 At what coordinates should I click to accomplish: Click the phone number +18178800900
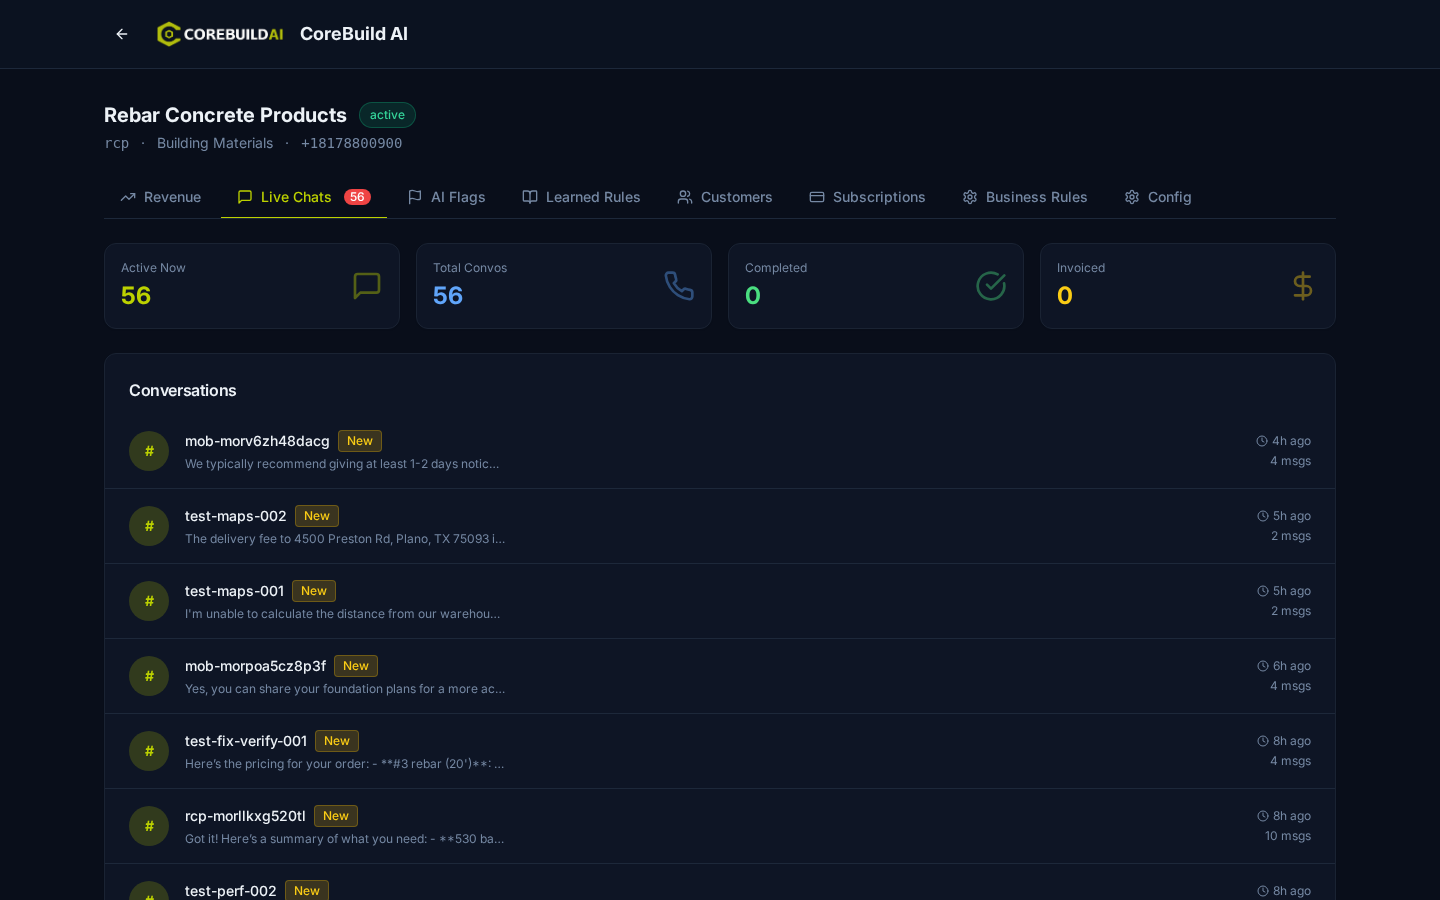pos(351,143)
